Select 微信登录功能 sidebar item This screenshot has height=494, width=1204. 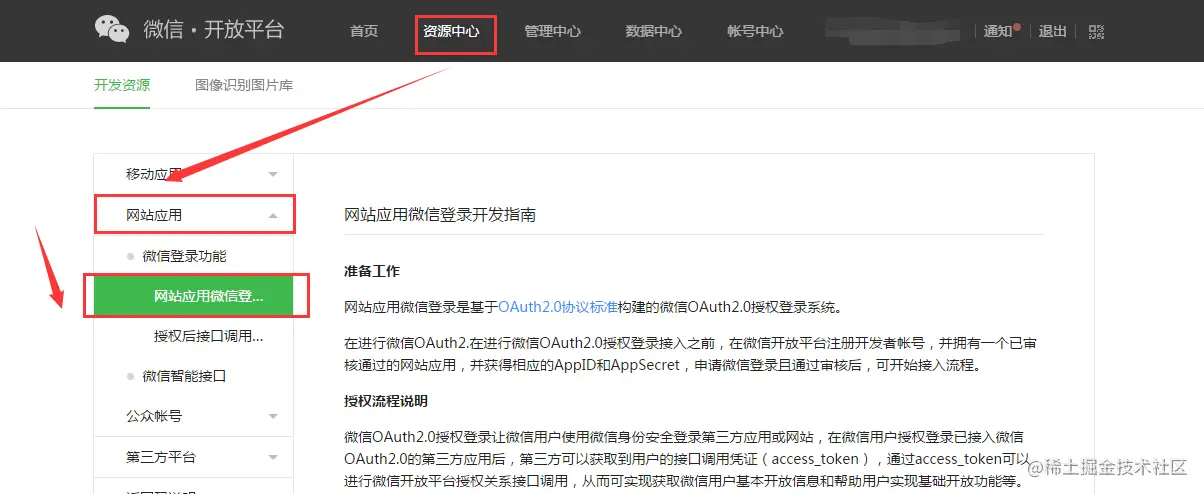(x=184, y=256)
